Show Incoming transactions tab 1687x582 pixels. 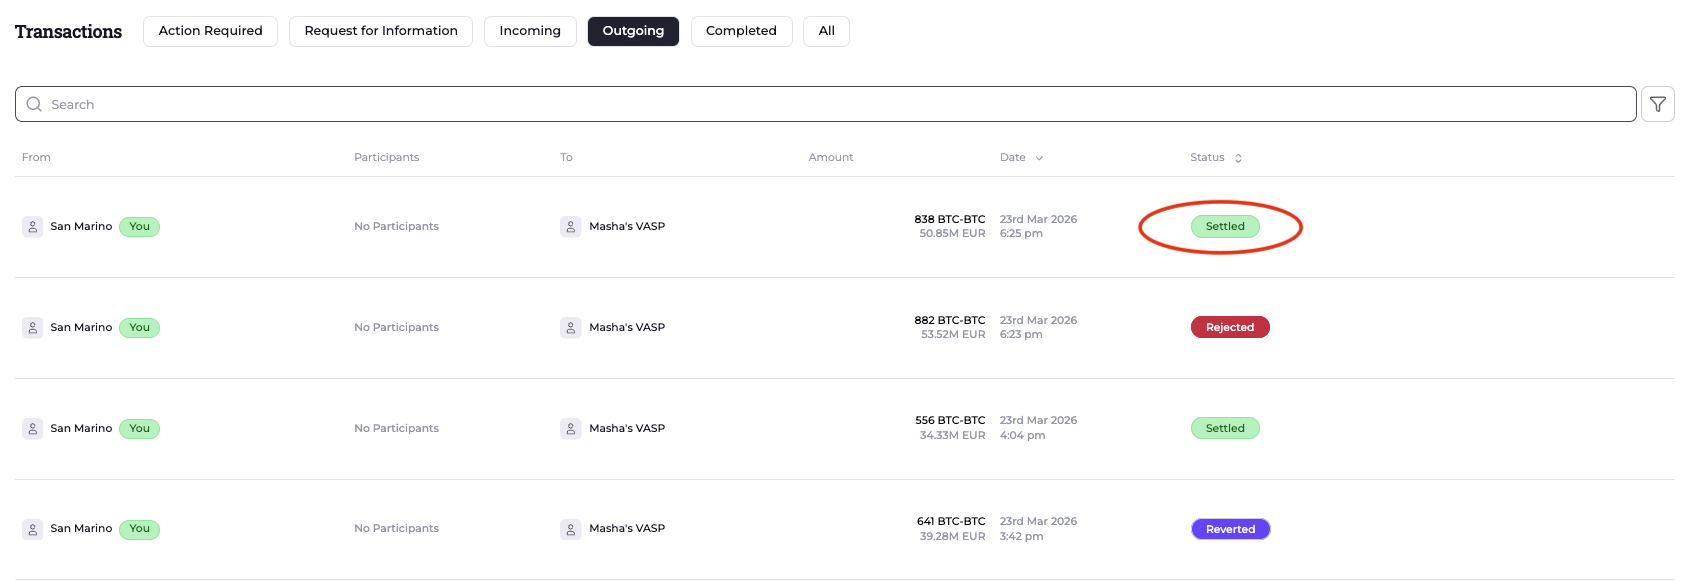[x=530, y=31]
